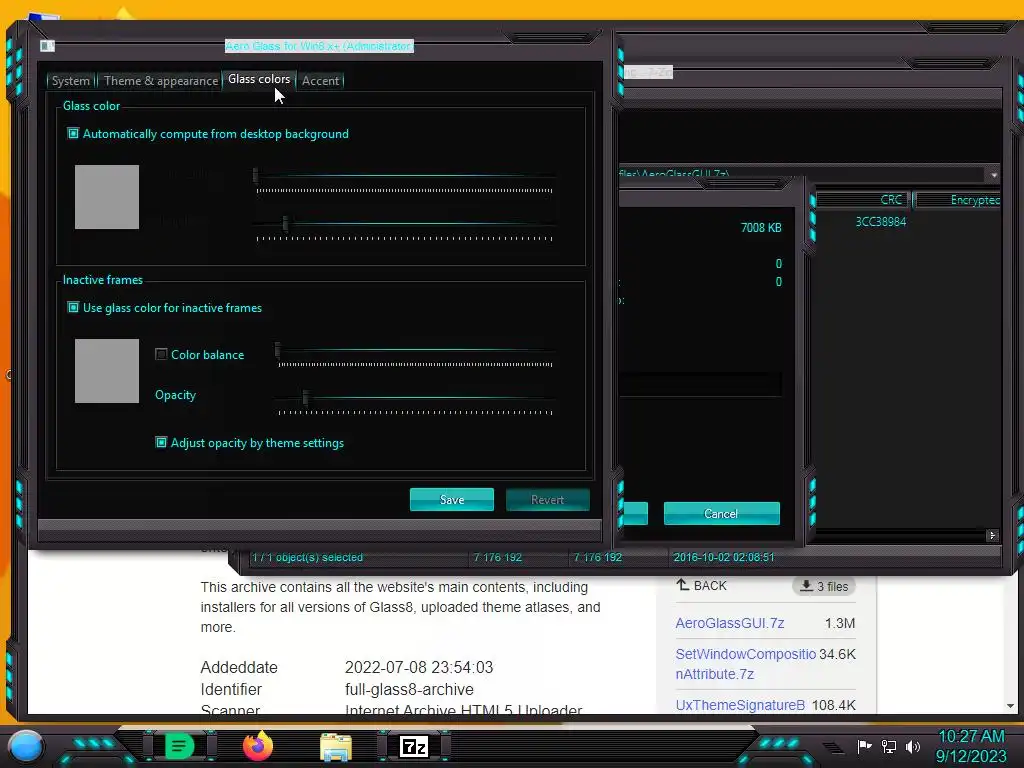Open the taskbar clock showing 10:27 AM

[x=971, y=746]
